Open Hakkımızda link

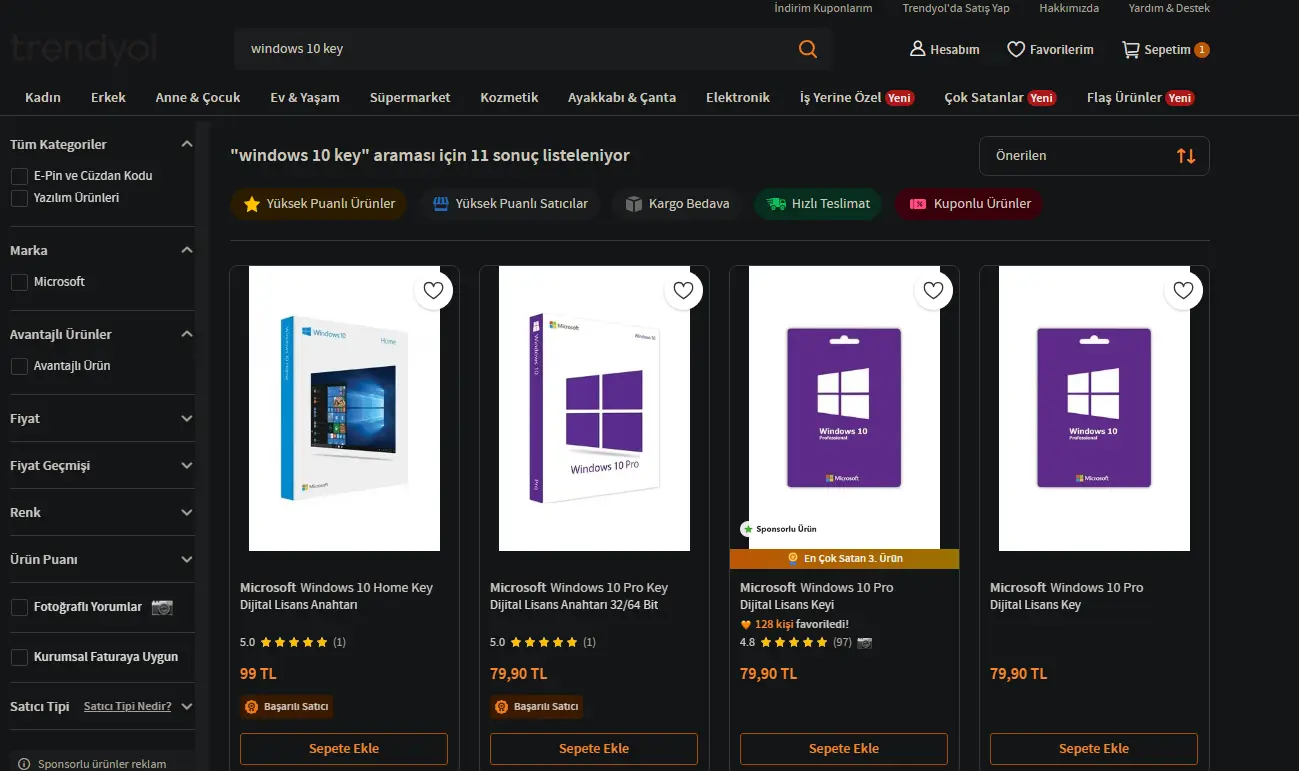(x=1069, y=8)
